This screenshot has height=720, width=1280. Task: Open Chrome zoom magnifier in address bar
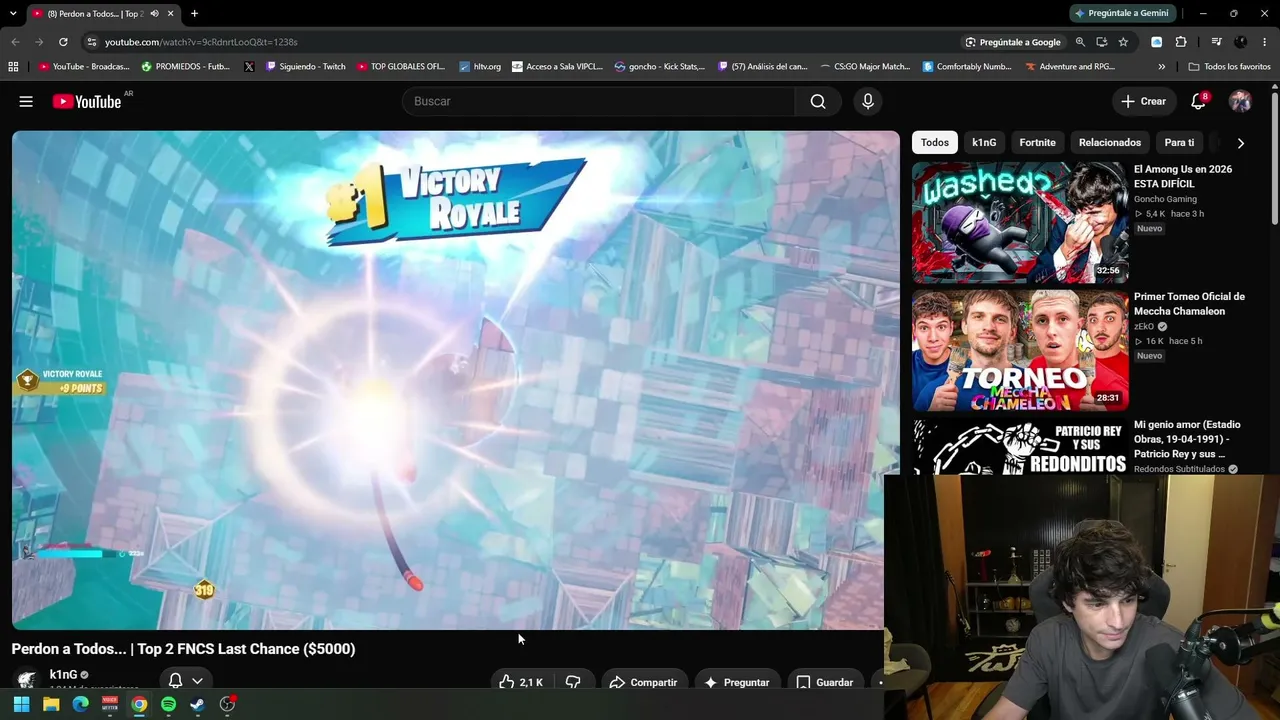(x=1080, y=42)
